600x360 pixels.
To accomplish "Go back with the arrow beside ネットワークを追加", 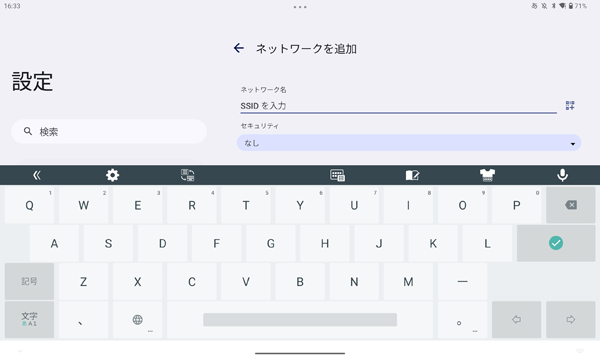I will pyautogui.click(x=239, y=48).
